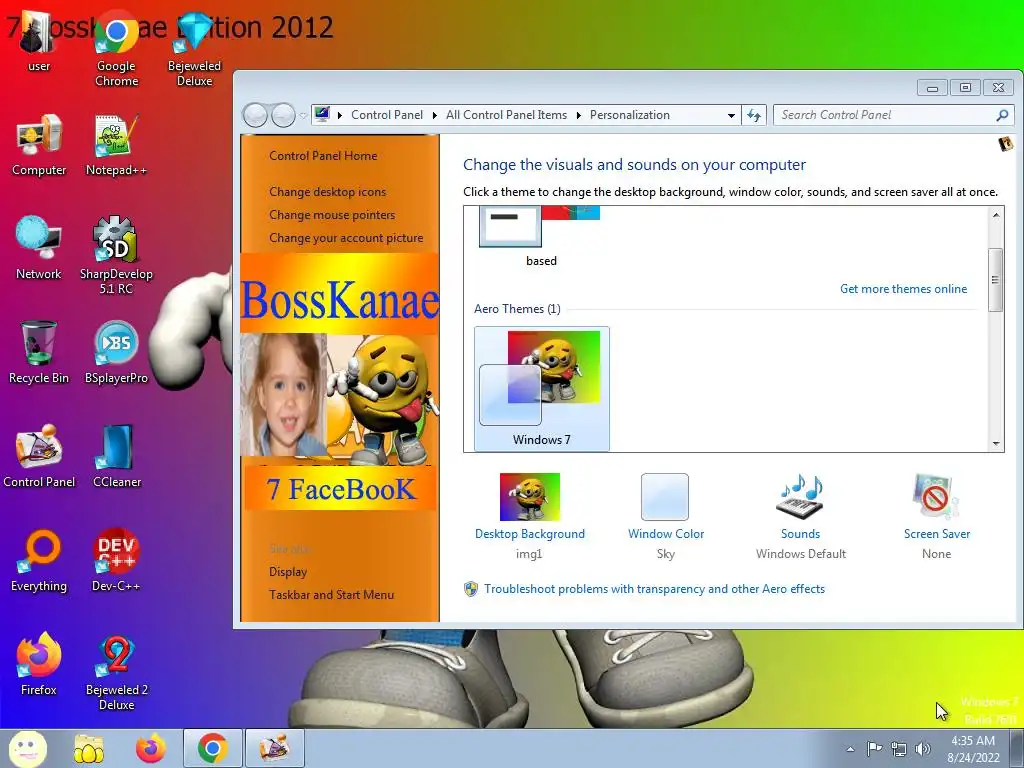Show hidden tray icons arrow

coord(850,749)
